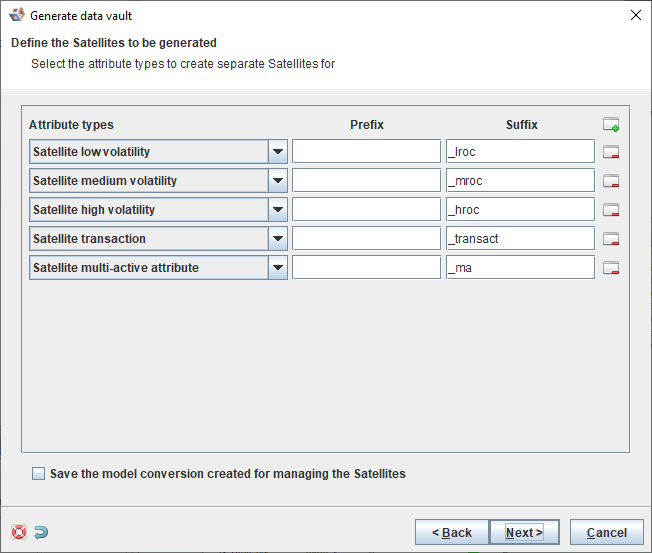This screenshot has height=553, width=652.
Task: Remove the Satellite medium volatility row
Action: (x=611, y=182)
